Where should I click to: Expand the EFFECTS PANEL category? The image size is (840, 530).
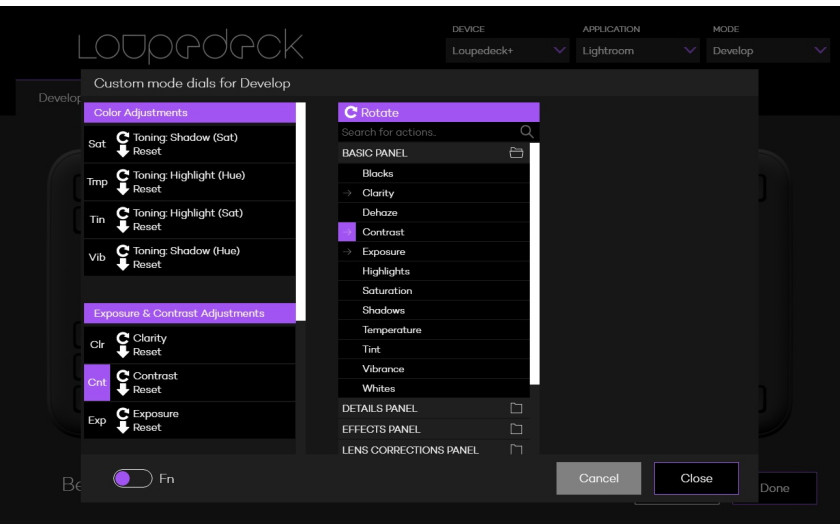[x=433, y=429]
